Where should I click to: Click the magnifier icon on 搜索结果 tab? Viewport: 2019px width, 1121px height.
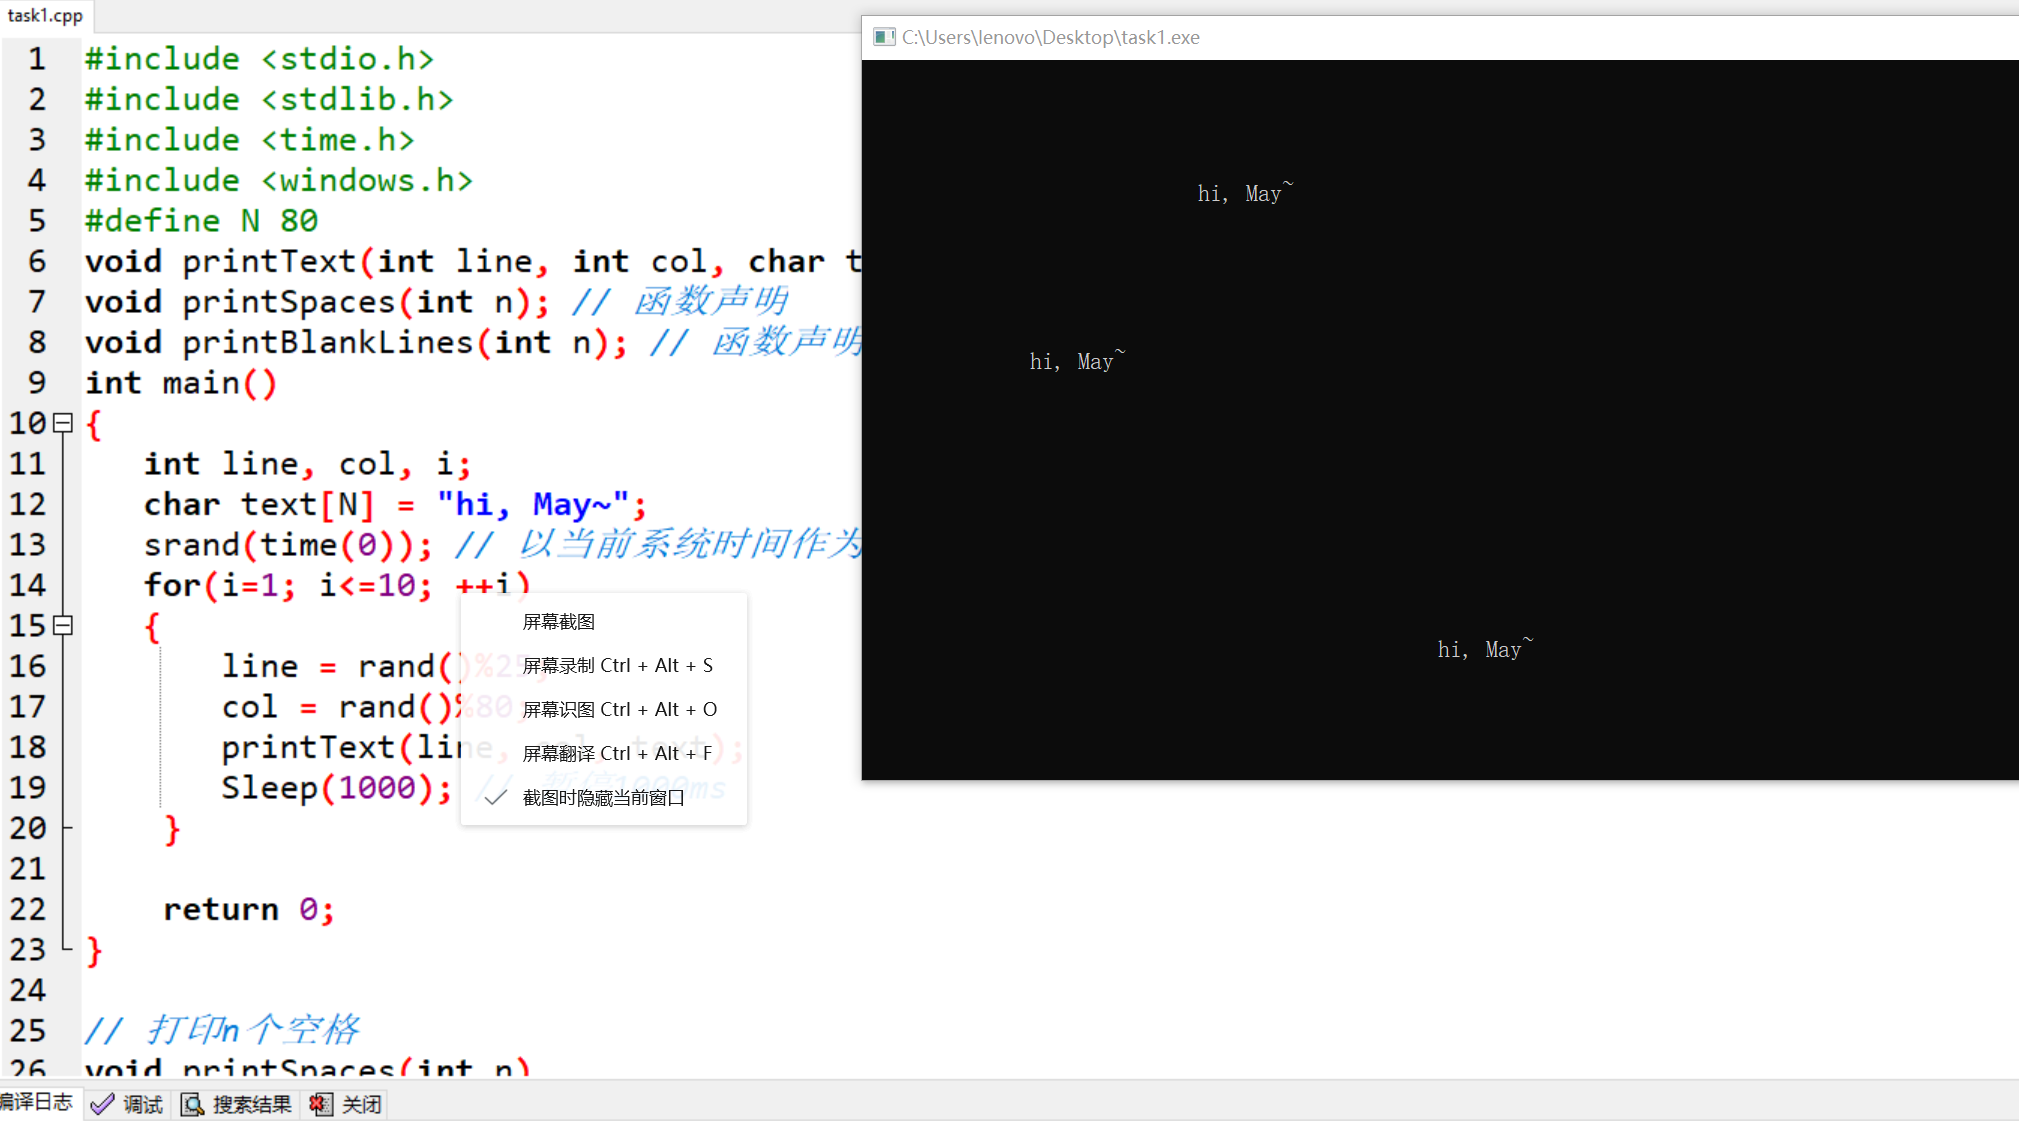point(192,1104)
